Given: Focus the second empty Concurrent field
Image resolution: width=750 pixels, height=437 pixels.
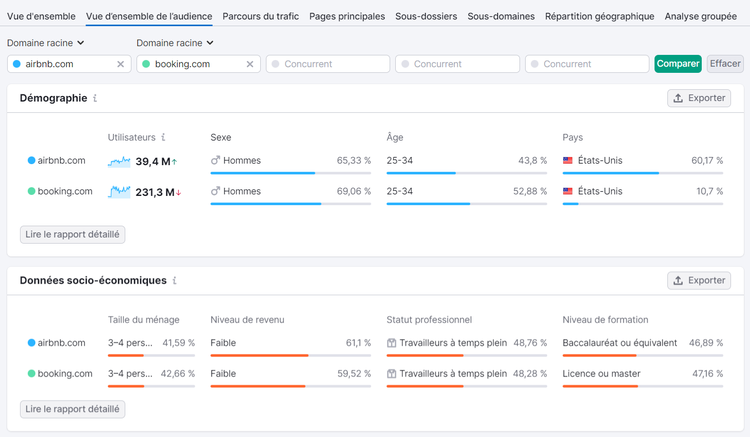Looking at the screenshot, I should click(x=457, y=64).
